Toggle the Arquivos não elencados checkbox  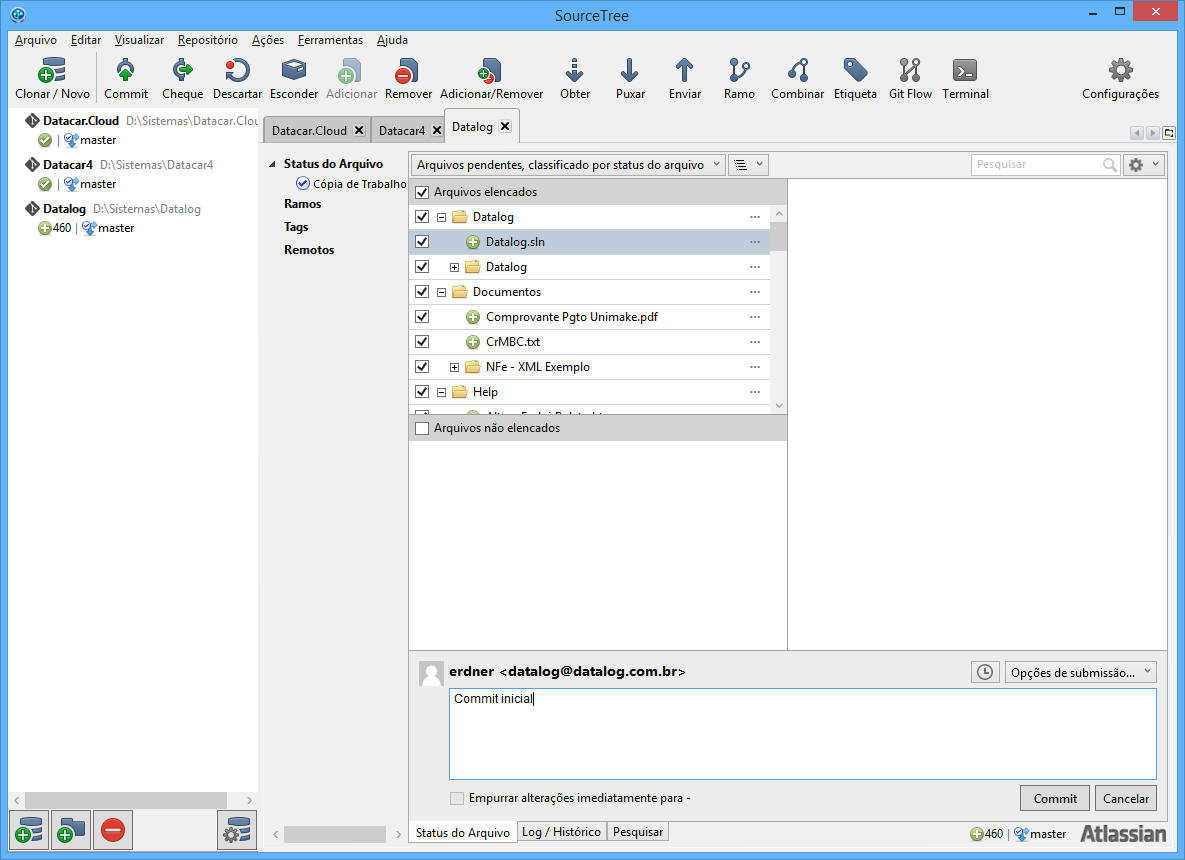pyautogui.click(x=422, y=428)
